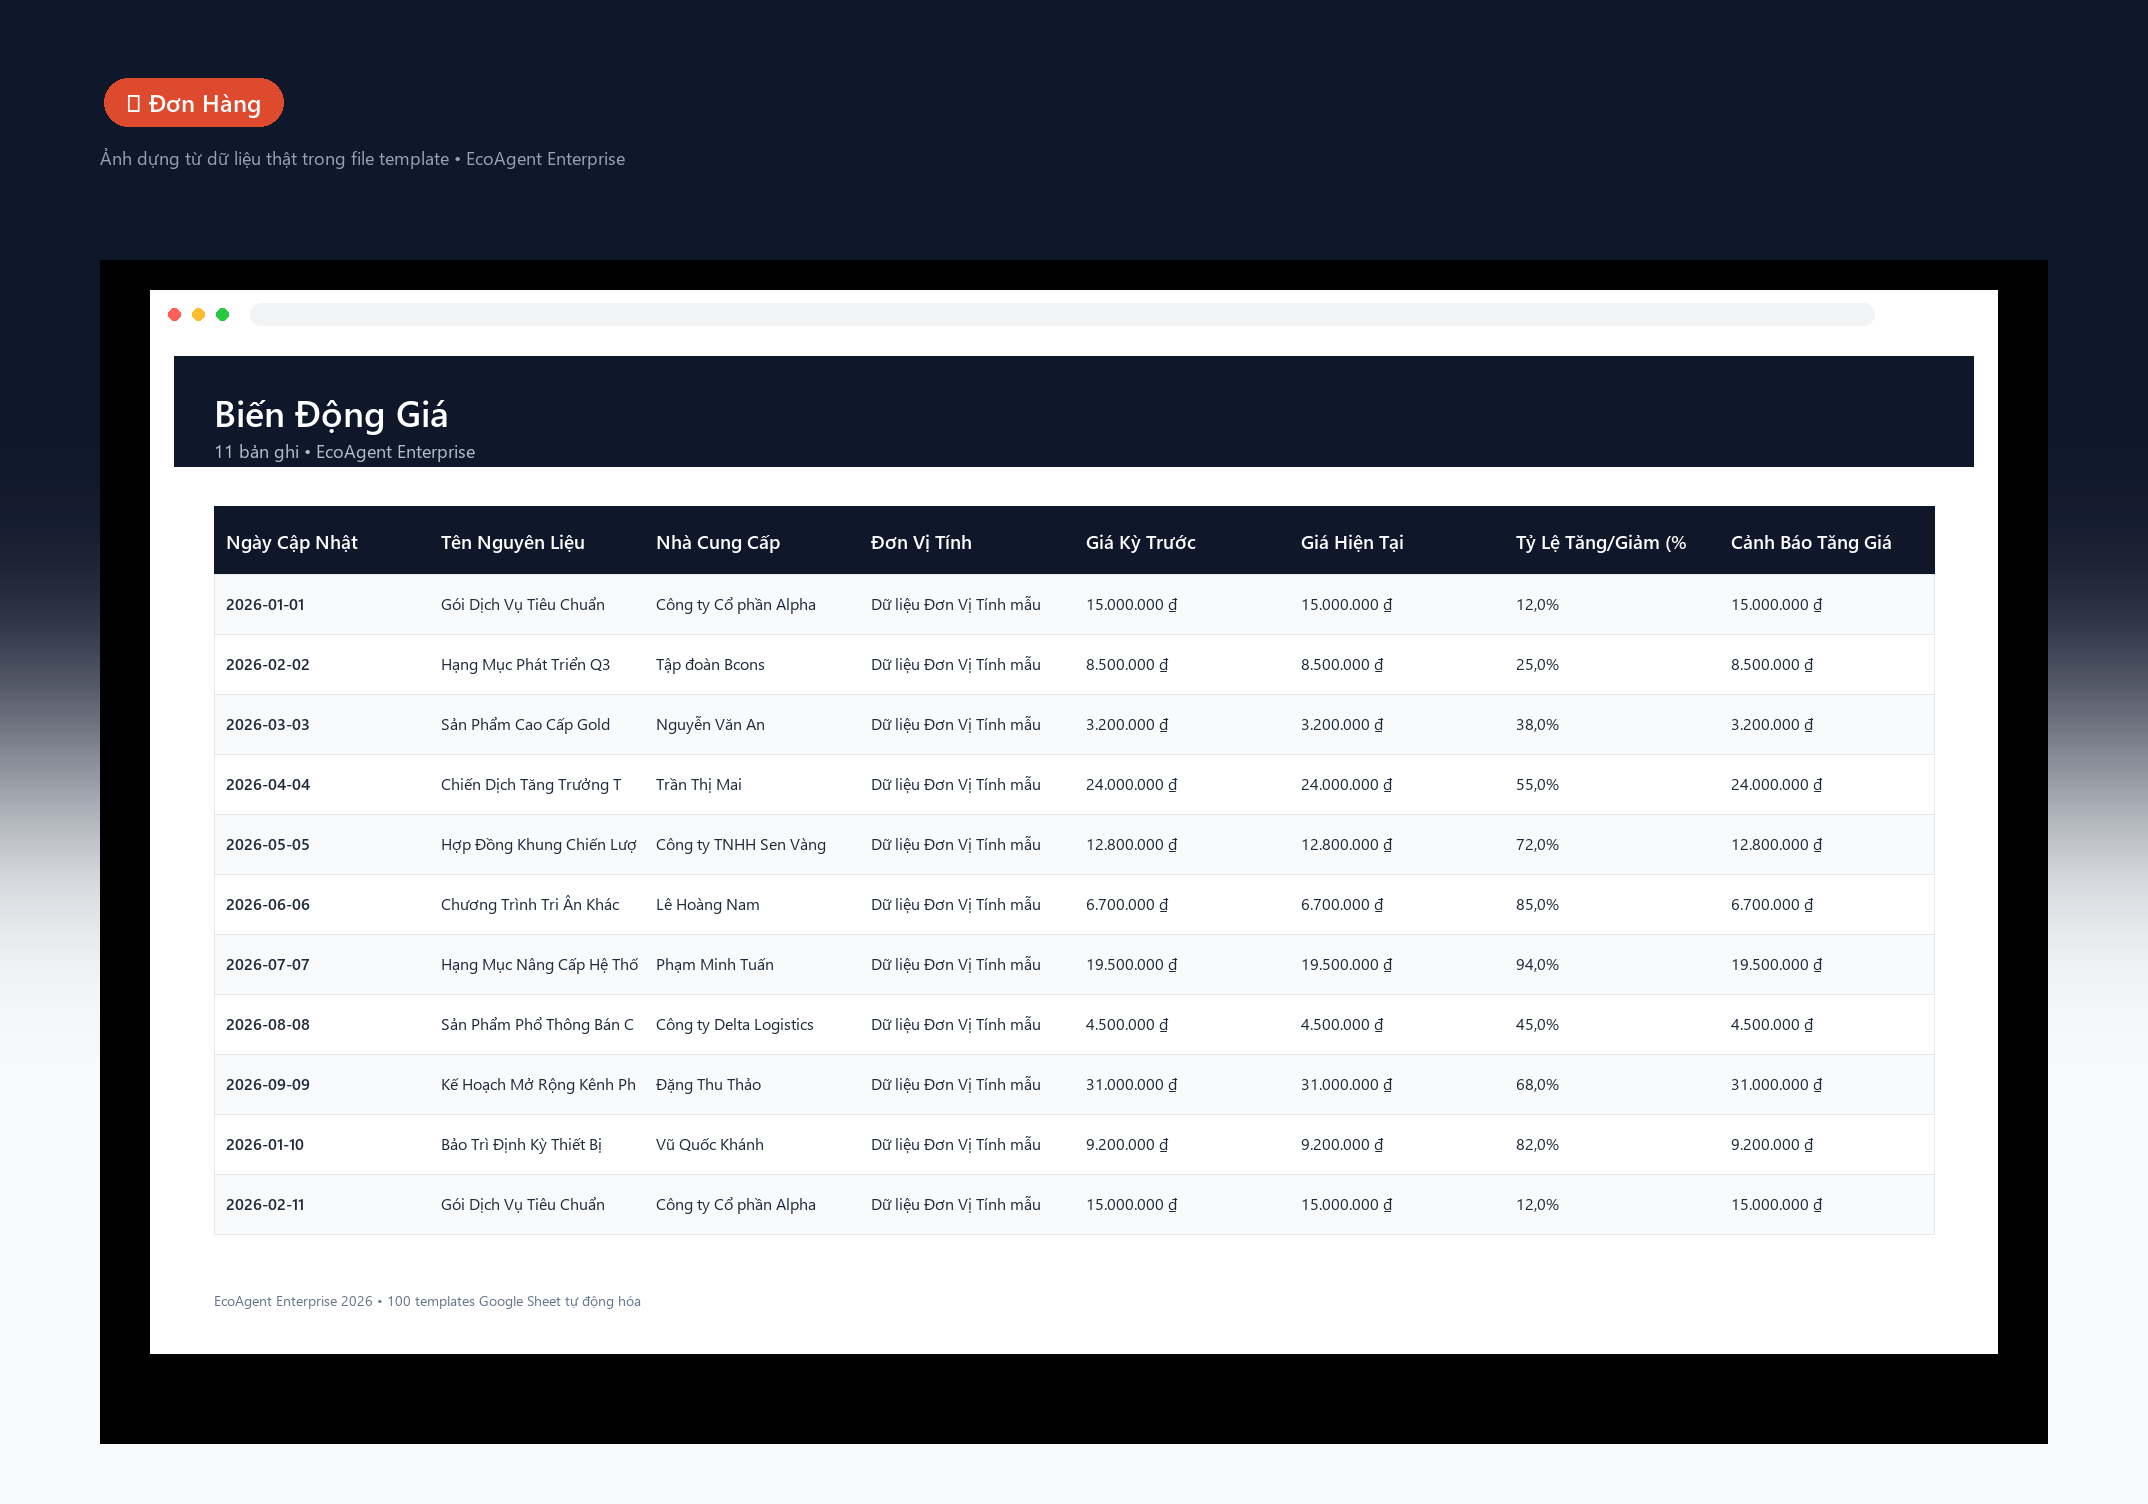Viewport: 2148px width, 1504px height.
Task: Click the yellow minimize window dot
Action: point(199,315)
